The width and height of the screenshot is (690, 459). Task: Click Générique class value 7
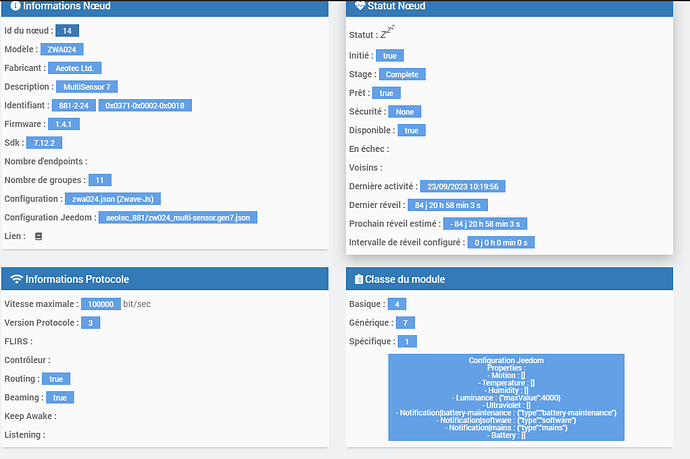coord(405,323)
